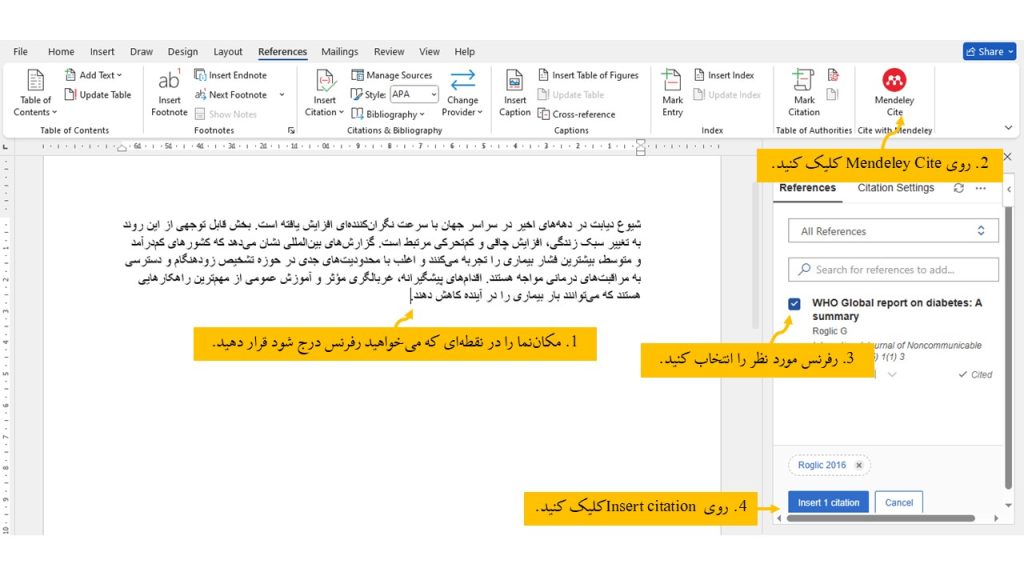
Task: Click the search references field
Action: tap(893, 269)
